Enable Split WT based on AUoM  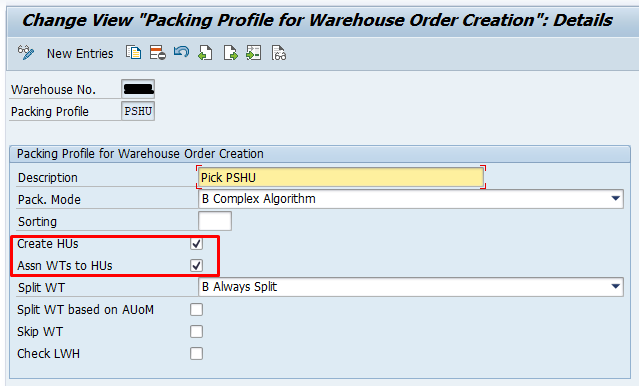click(196, 310)
